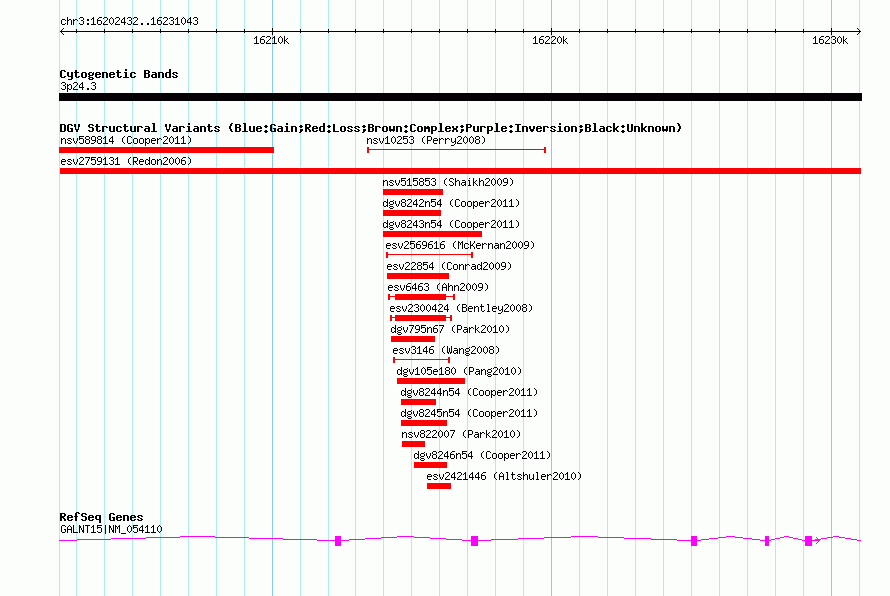Click the 16210k ruler tick label
The height and width of the screenshot is (596, 890).
271,40
